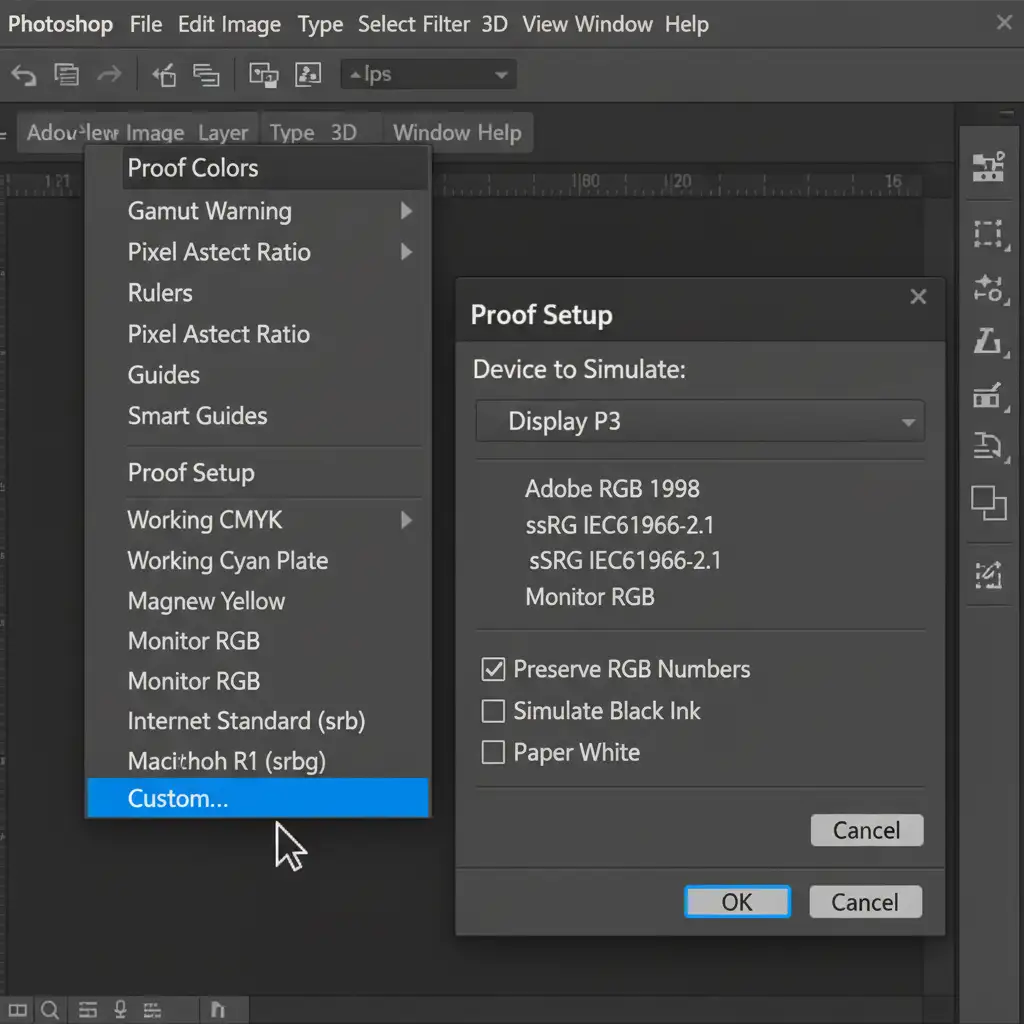Enable Simulate Black Ink checkbox

click(x=493, y=711)
